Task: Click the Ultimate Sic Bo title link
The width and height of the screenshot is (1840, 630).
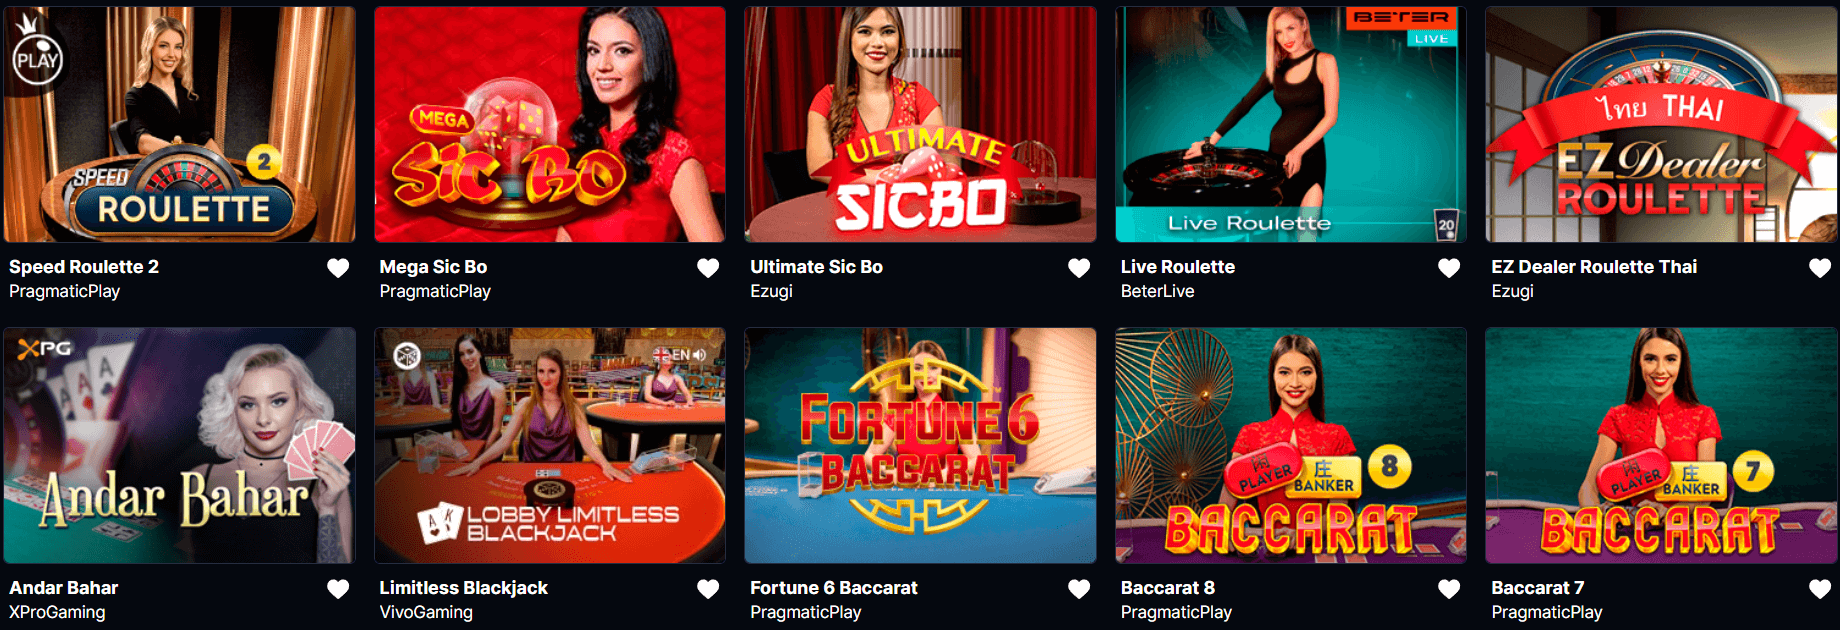Action: [x=816, y=267]
